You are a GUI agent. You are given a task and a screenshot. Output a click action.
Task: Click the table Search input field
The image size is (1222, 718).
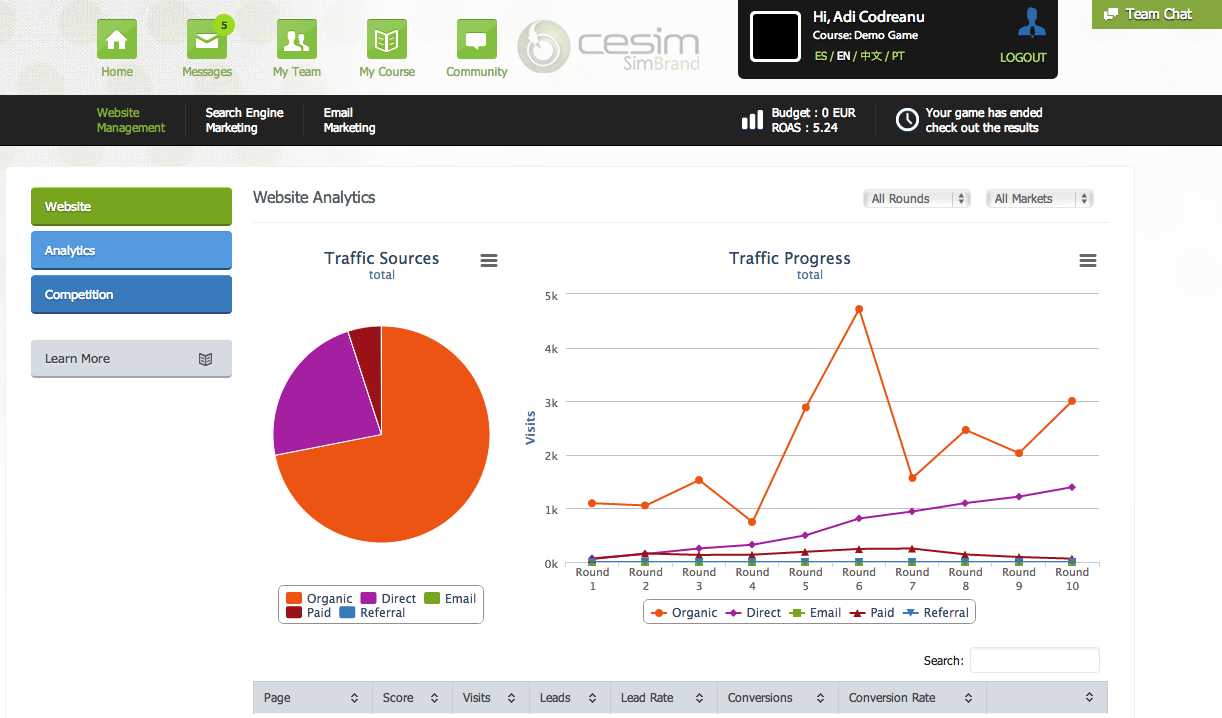(x=1034, y=660)
